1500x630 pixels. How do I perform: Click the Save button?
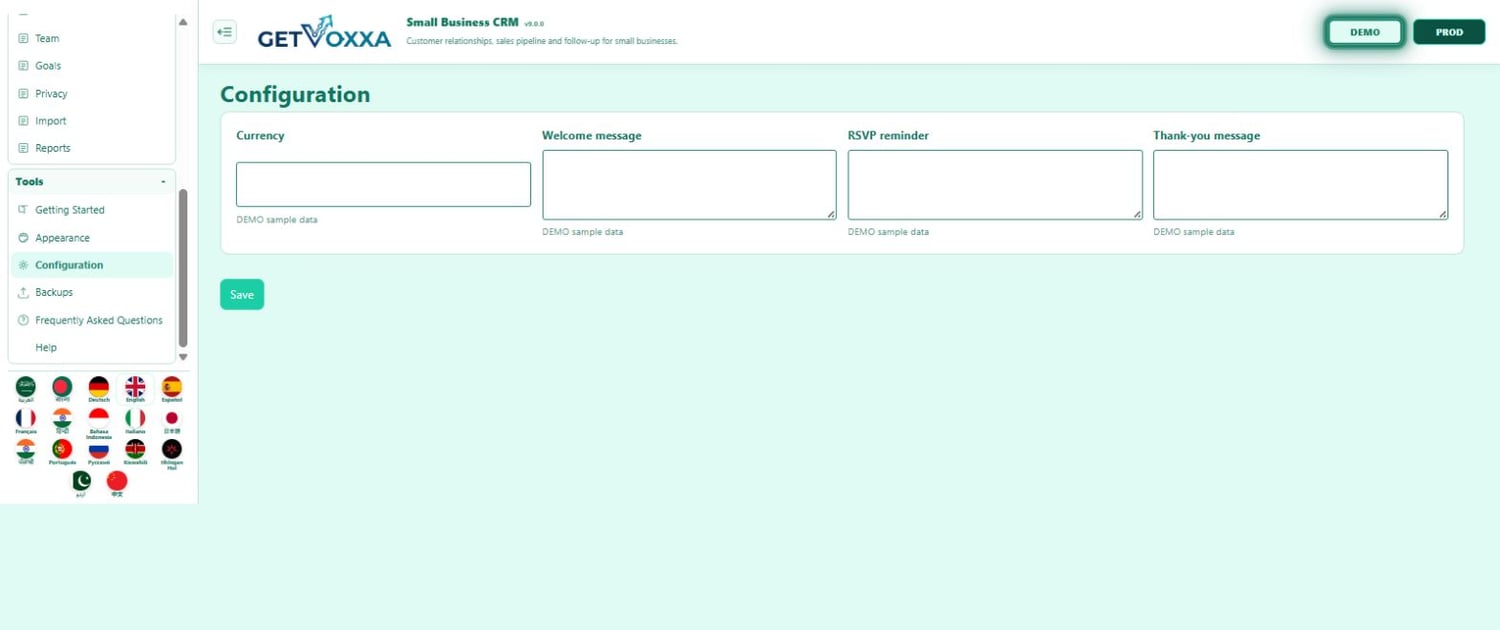tap(242, 294)
